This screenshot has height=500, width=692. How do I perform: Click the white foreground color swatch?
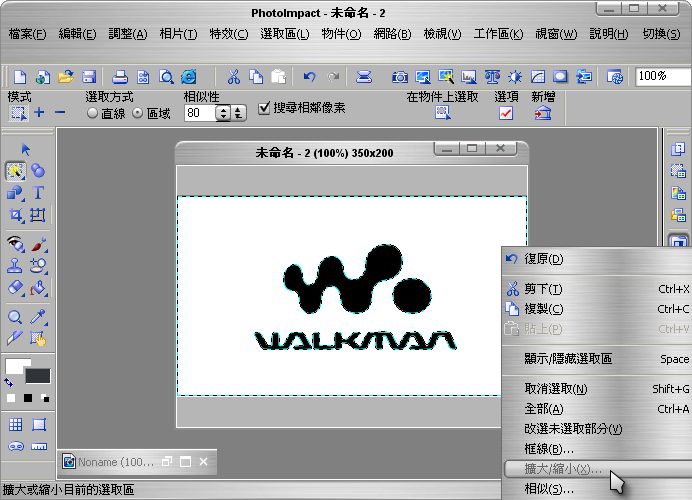(x=15, y=365)
